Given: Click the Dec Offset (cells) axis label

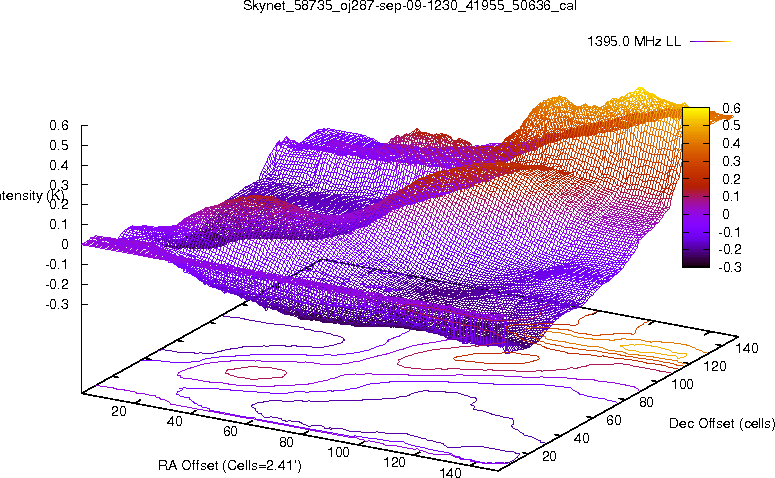Looking at the screenshot, I should tap(722, 423).
